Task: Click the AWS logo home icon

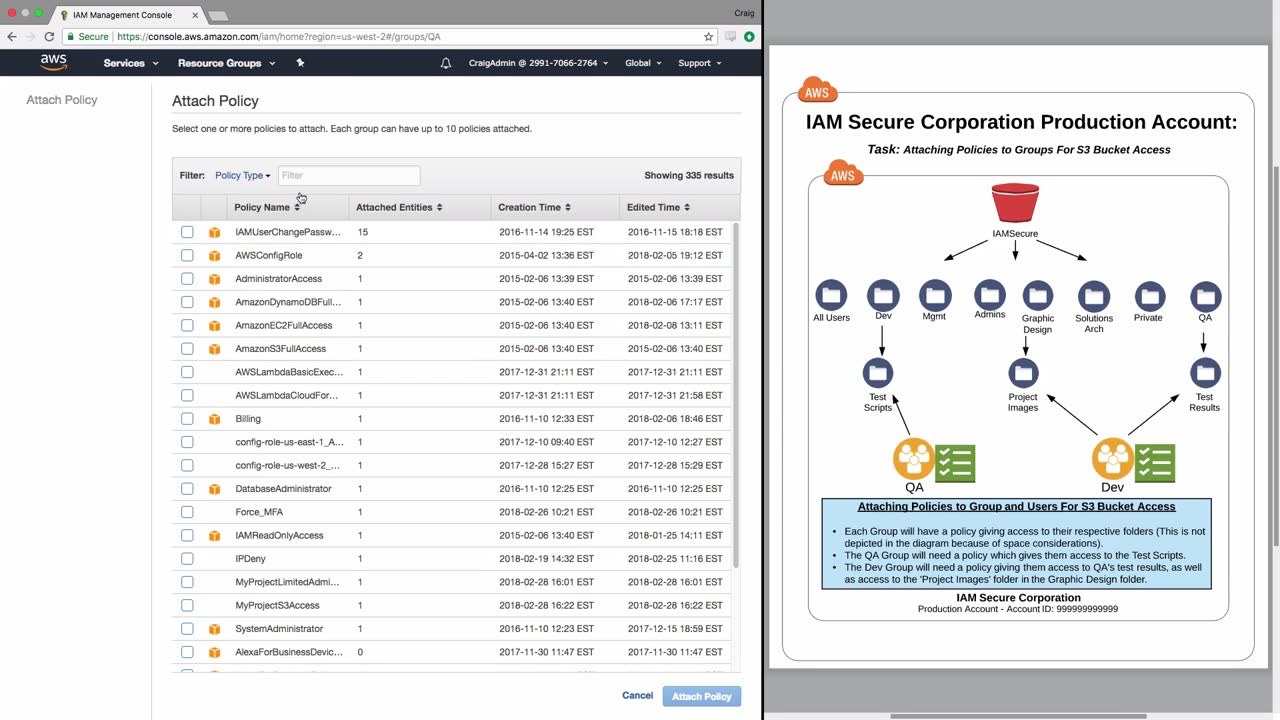Action: pyautogui.click(x=54, y=63)
